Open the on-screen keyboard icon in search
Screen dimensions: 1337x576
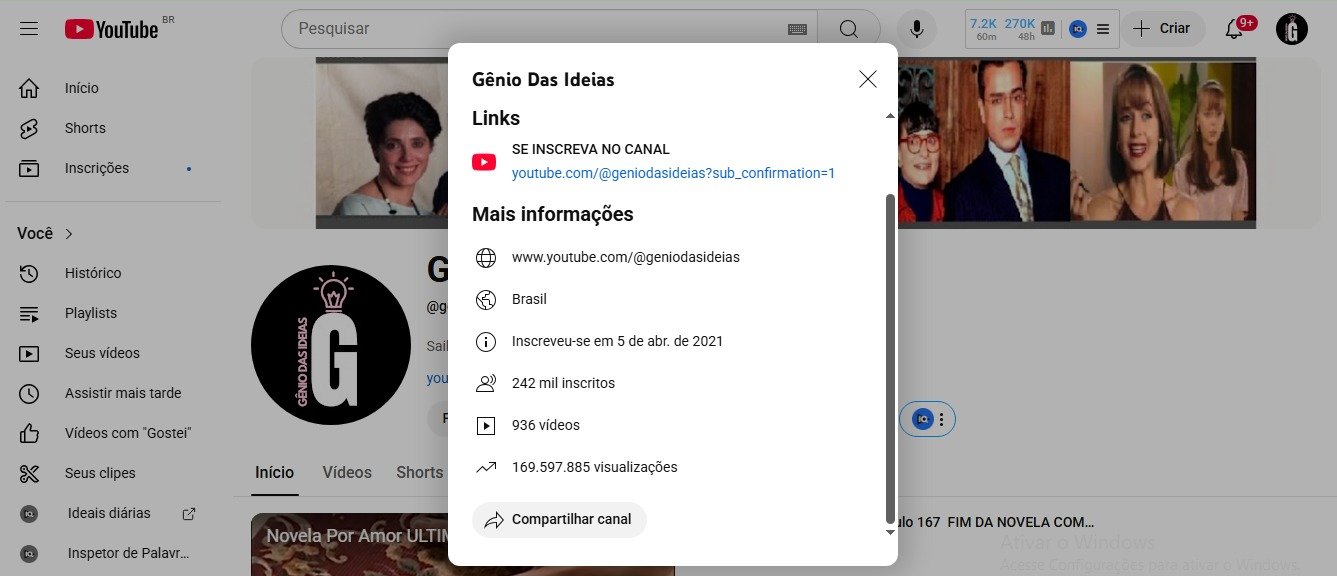(x=797, y=29)
